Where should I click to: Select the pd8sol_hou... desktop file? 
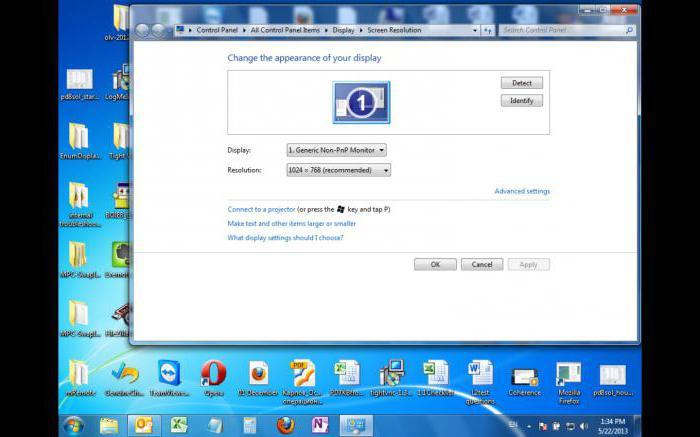click(613, 379)
